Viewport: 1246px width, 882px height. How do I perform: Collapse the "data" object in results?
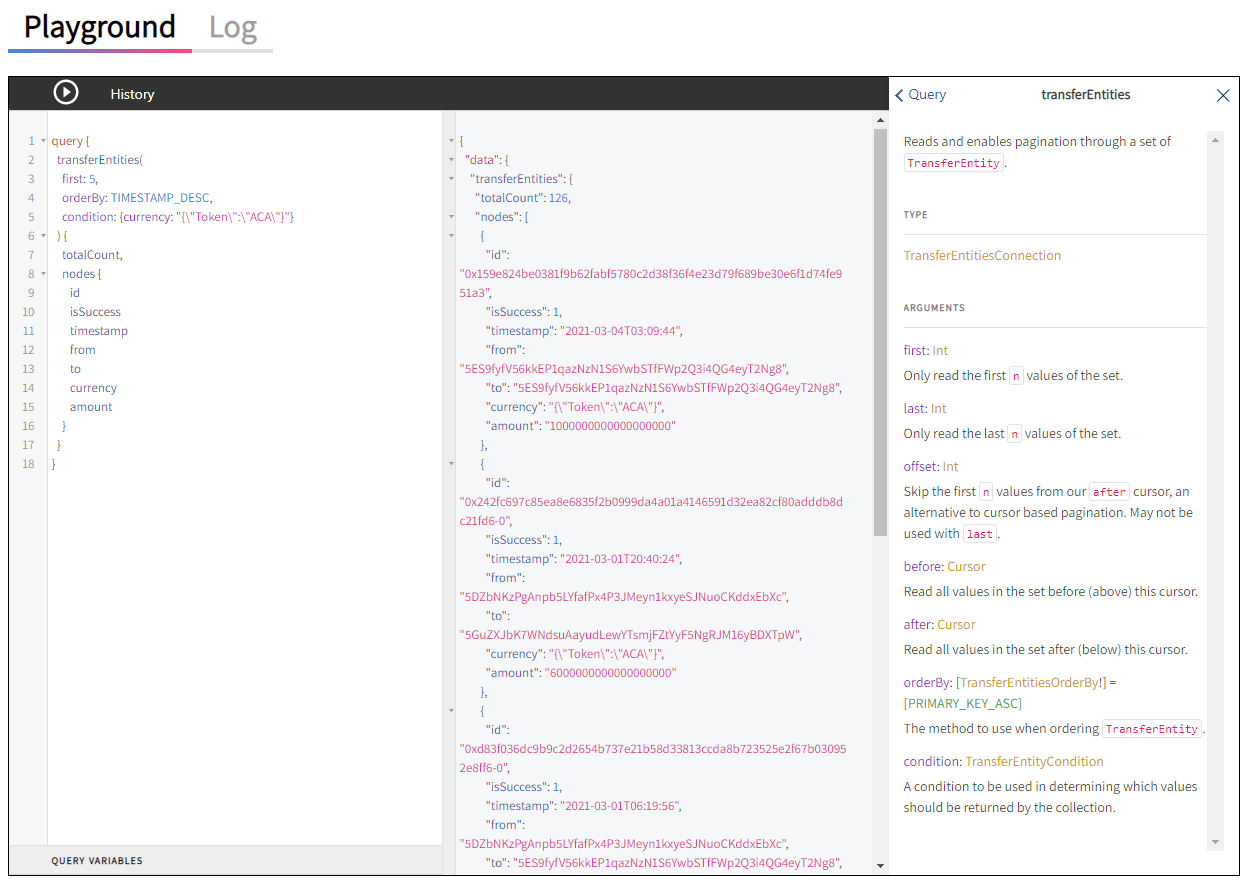pos(452,160)
